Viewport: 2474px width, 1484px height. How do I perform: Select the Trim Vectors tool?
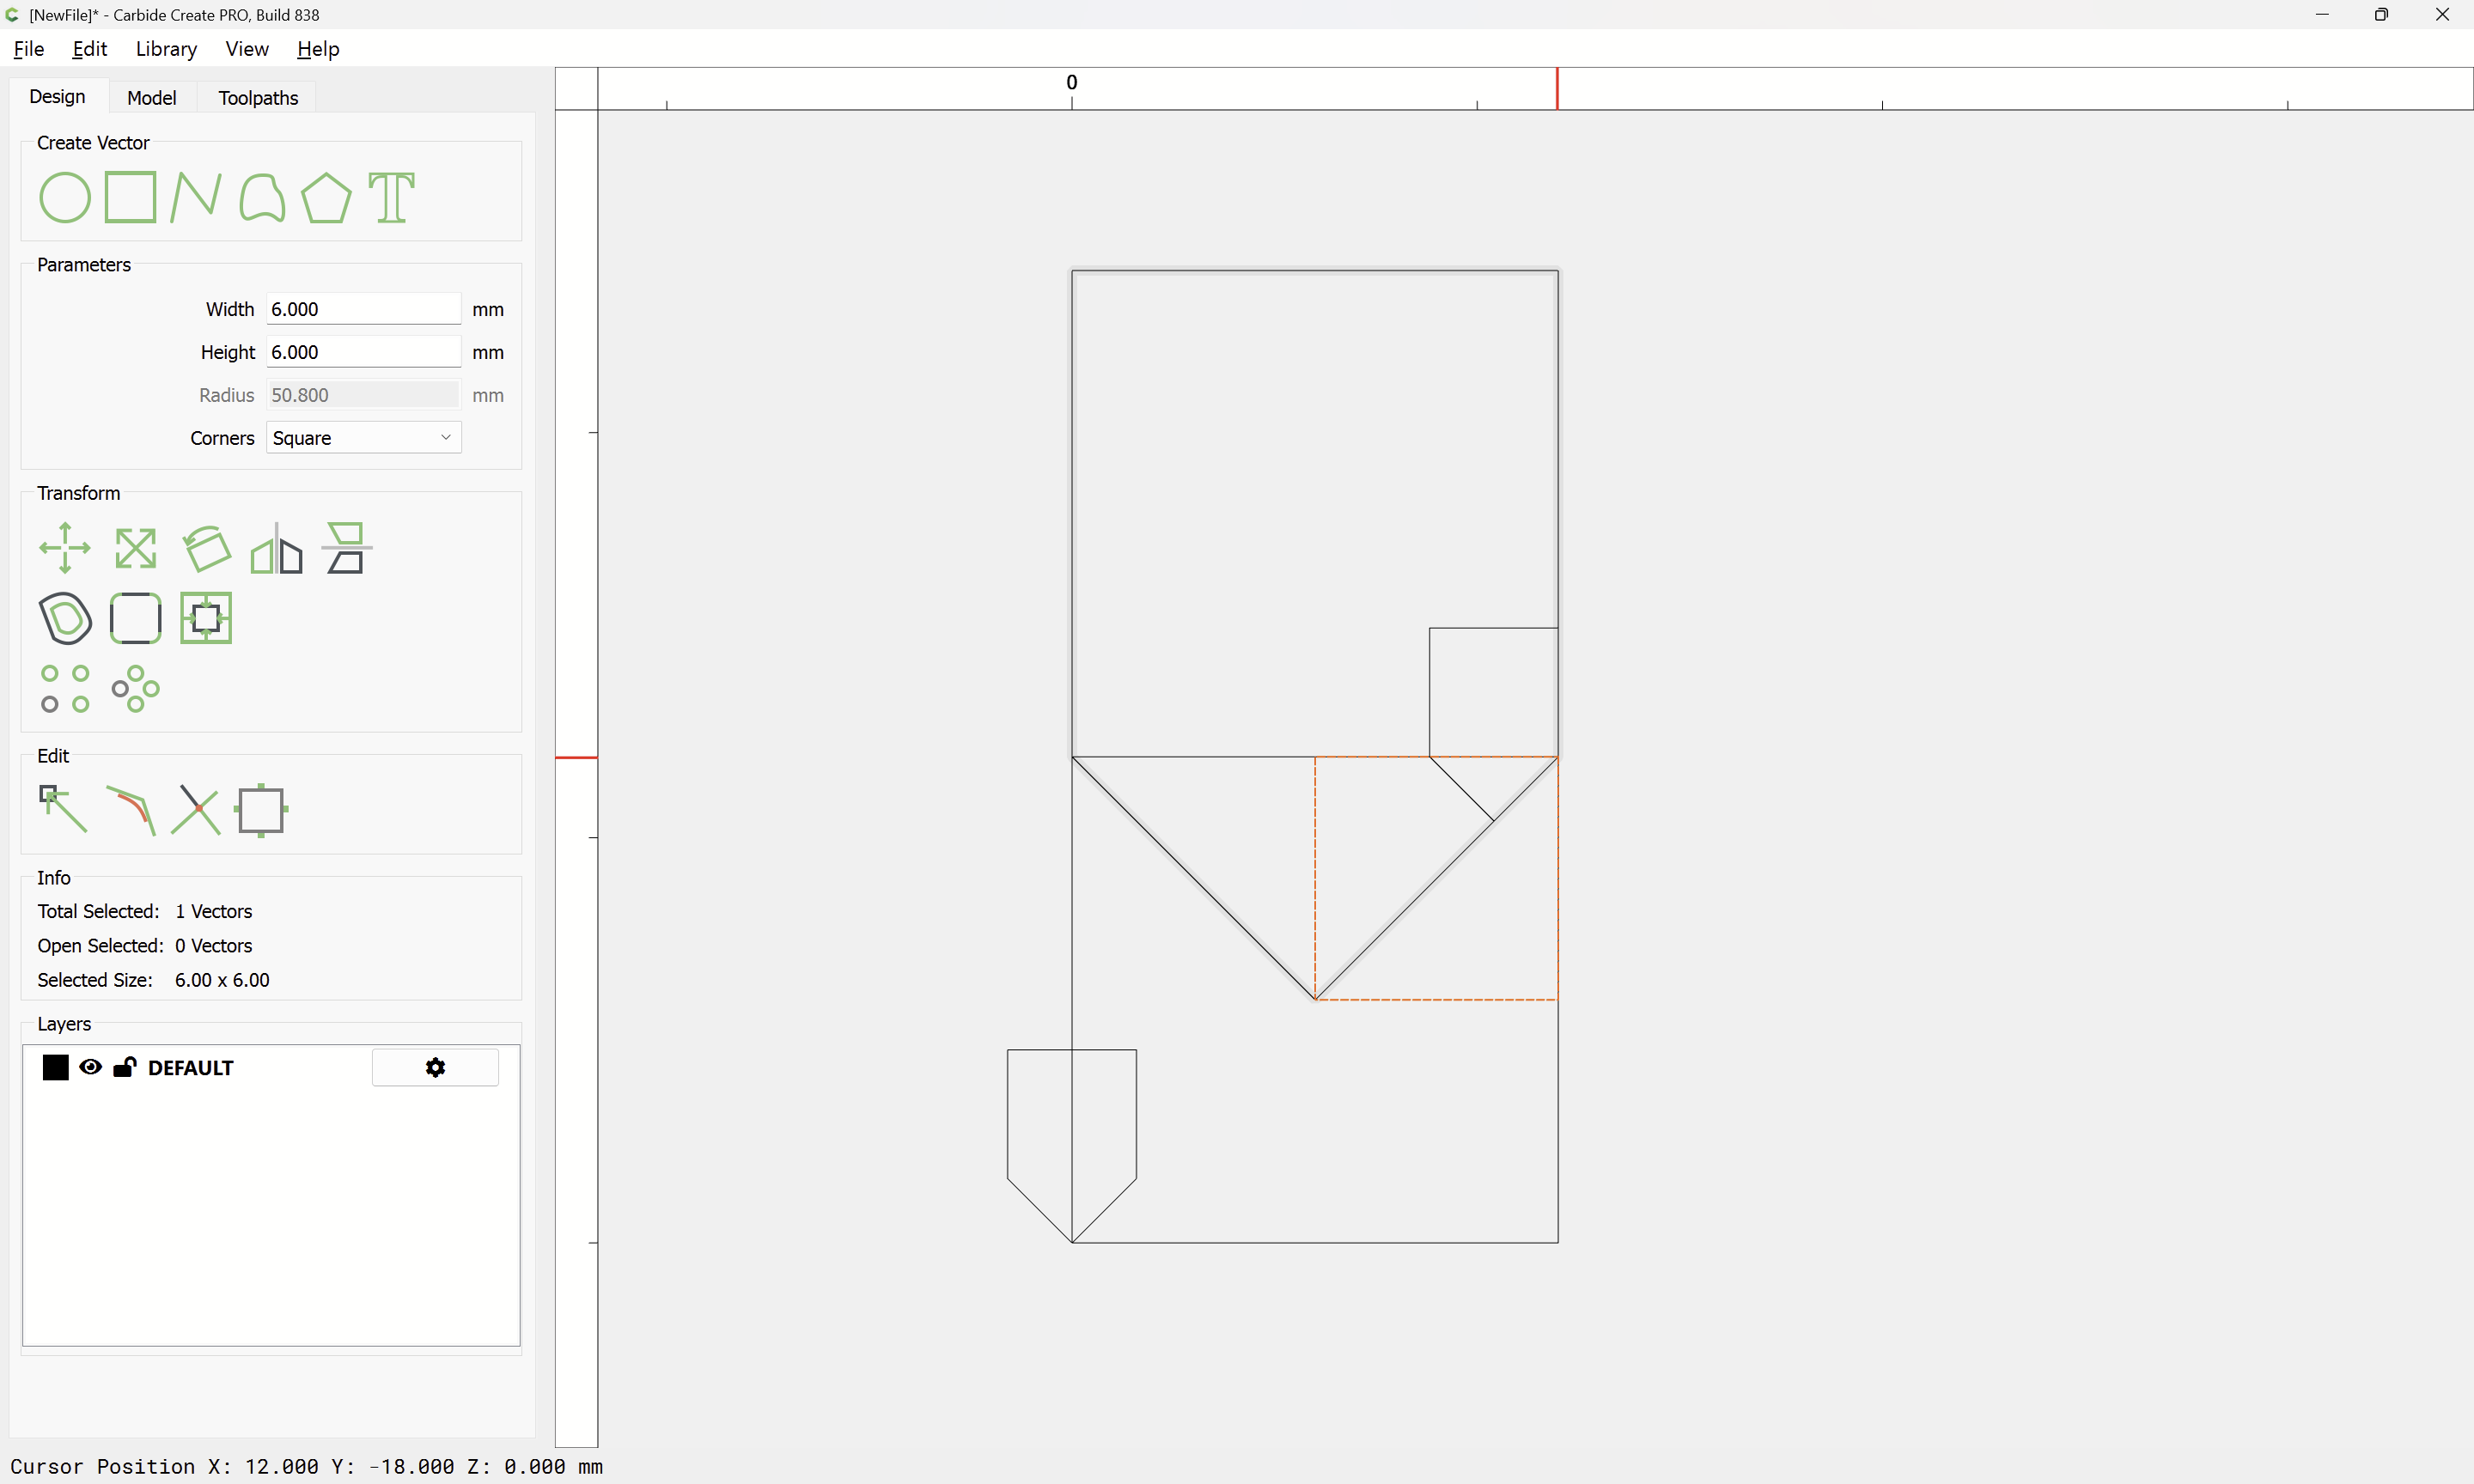195,809
